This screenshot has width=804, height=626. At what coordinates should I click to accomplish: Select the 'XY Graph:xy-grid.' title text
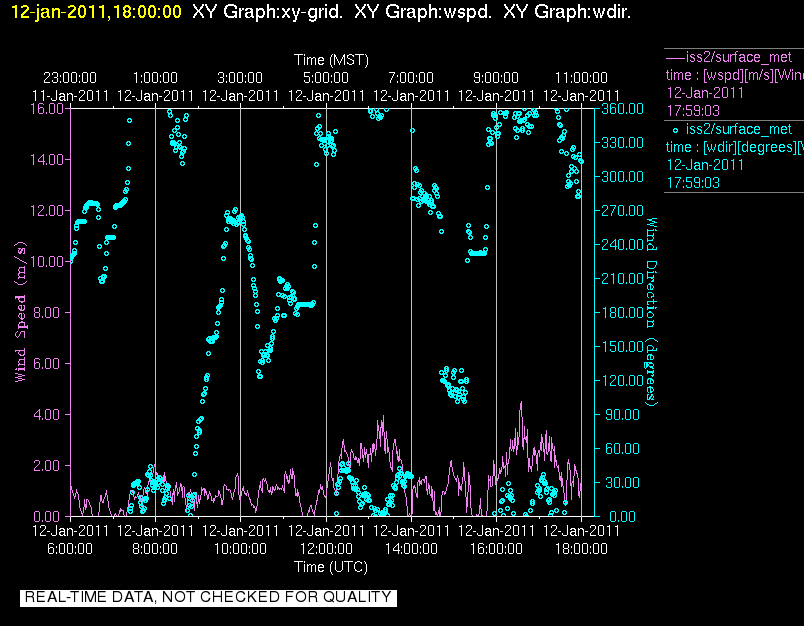(x=268, y=12)
